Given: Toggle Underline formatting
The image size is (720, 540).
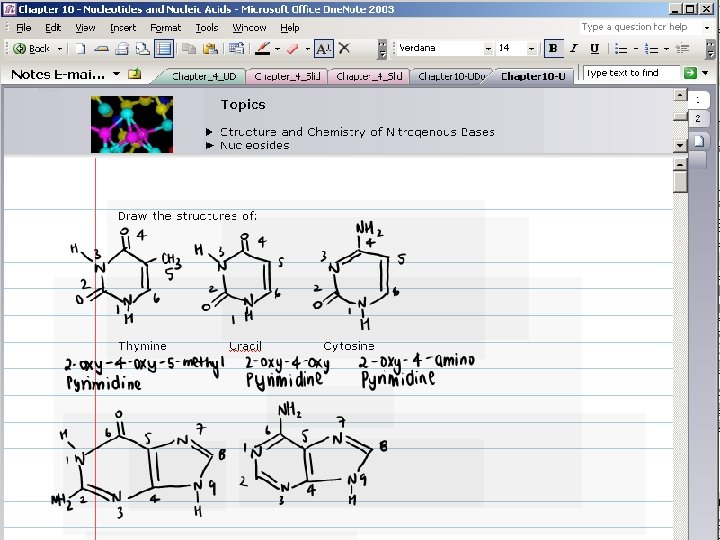Looking at the screenshot, I should coord(595,48).
